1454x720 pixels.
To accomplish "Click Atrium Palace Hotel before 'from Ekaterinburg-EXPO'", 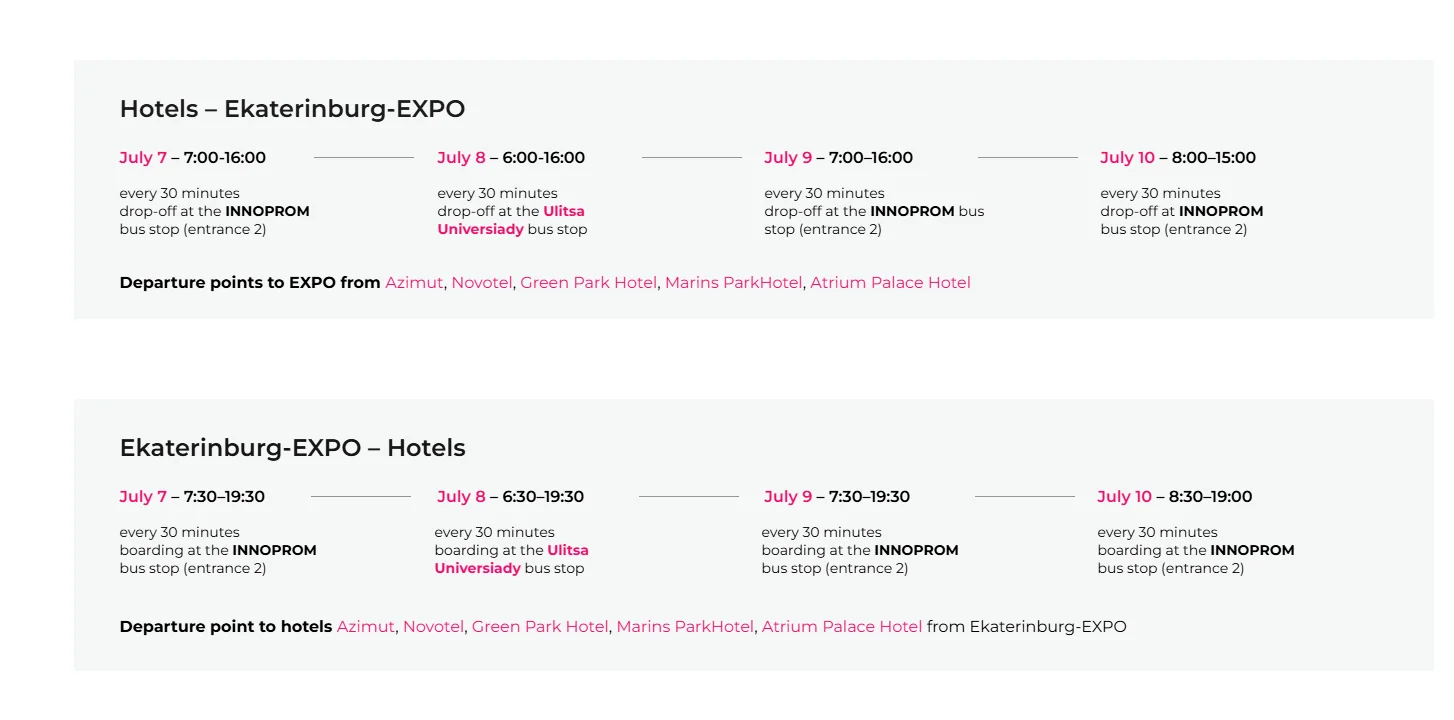I will click(x=842, y=627).
